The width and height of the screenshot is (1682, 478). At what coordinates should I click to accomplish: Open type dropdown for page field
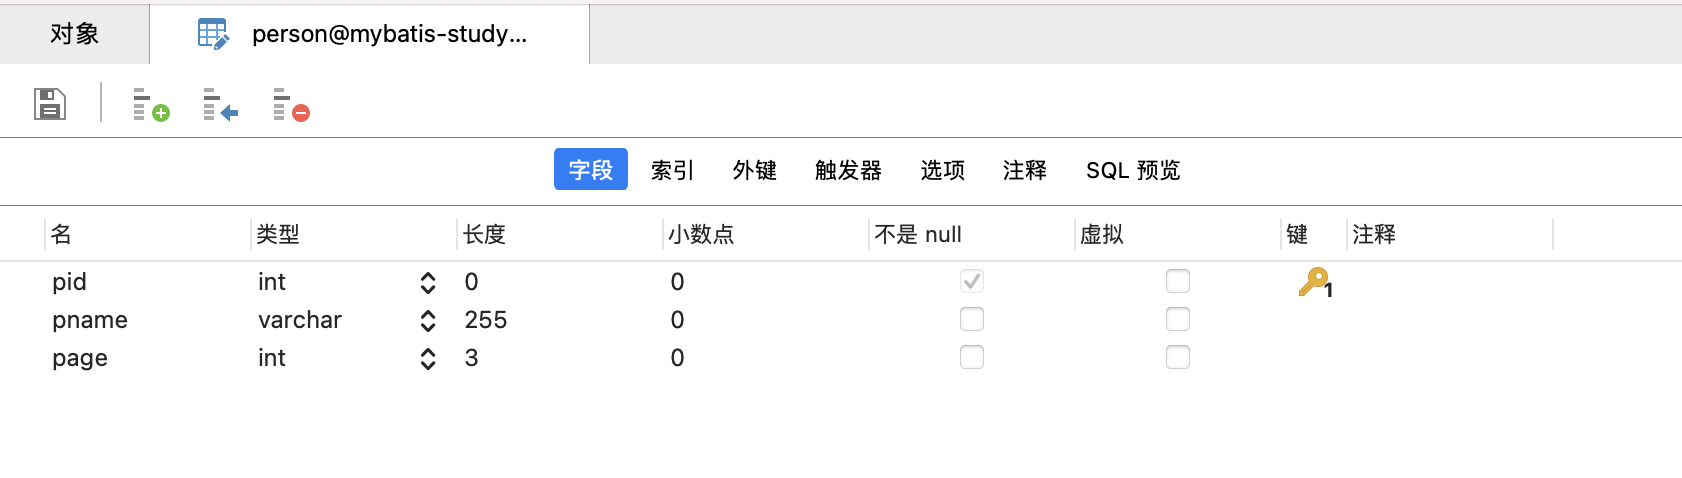click(428, 359)
